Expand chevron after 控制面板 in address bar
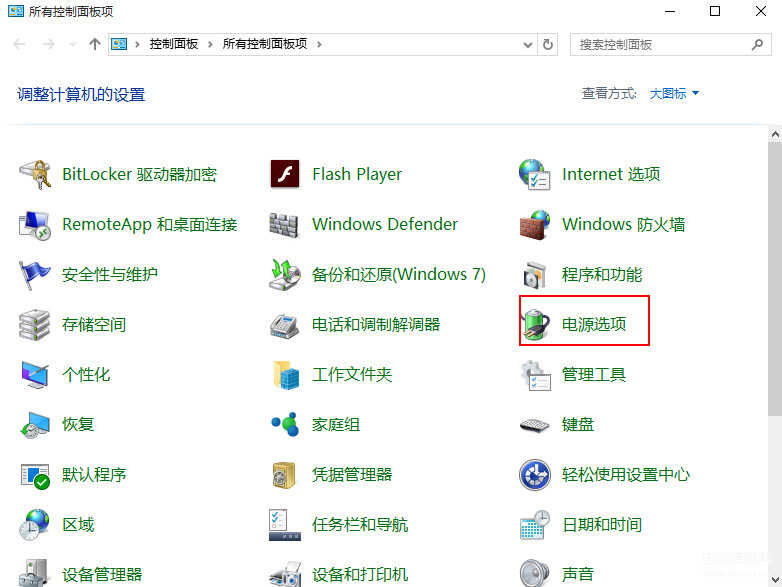 (210, 44)
